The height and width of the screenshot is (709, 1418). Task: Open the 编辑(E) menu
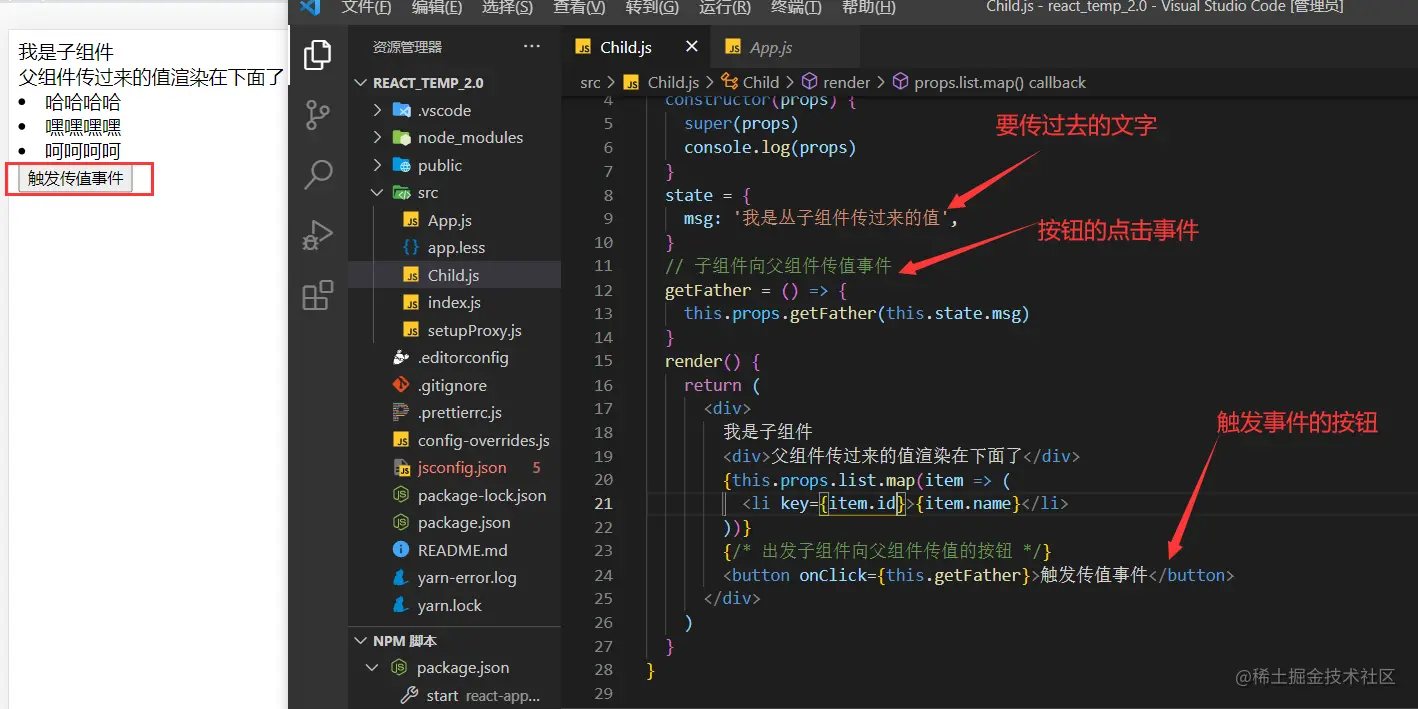click(x=436, y=7)
